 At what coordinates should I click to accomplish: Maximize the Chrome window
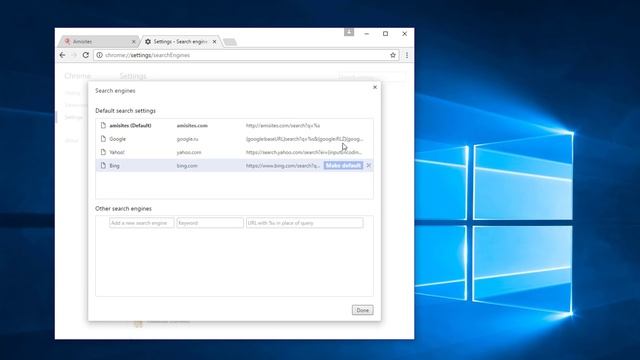pos(385,34)
